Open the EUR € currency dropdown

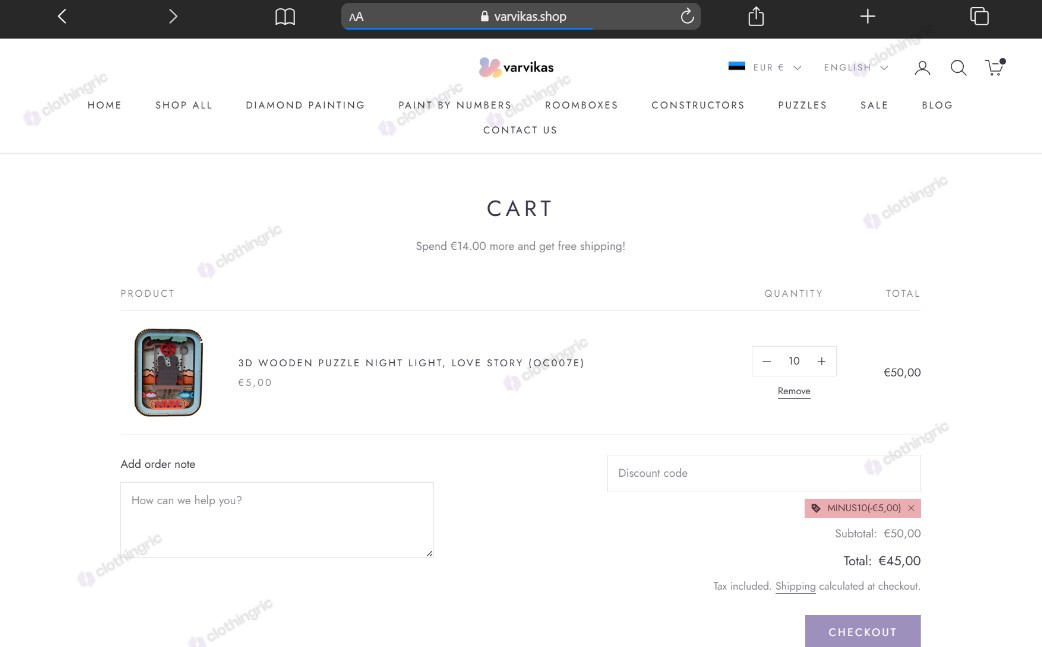pos(765,67)
